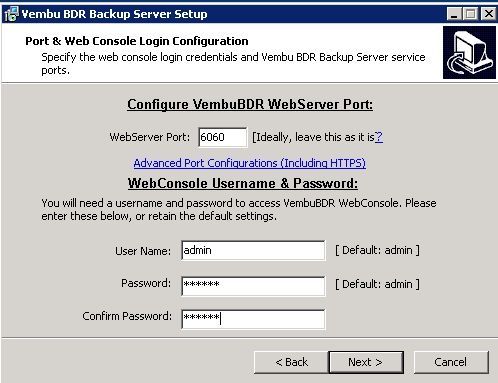
Task: Close the Vembu BDR Backup Server Setup window
Action: tap(488, 14)
